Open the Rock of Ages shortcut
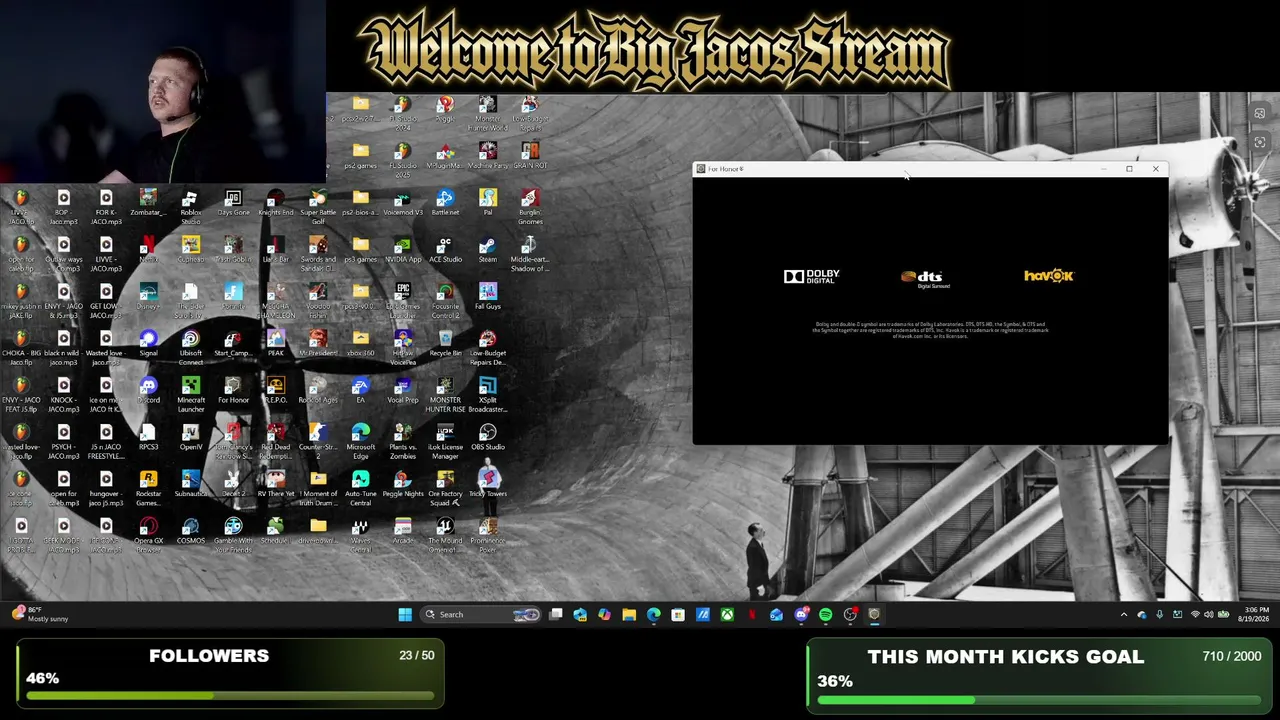1280x720 pixels. [318, 390]
